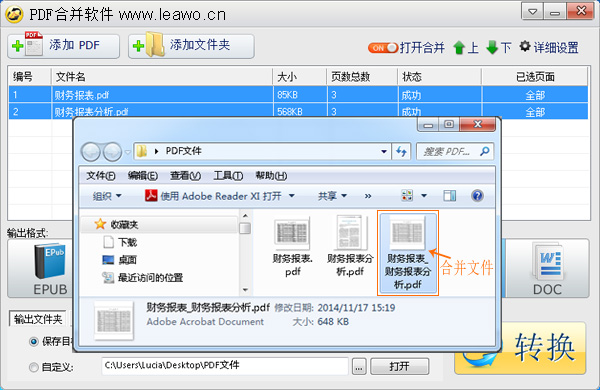Click the 搜索 PDF search box
600x390 pixels.
tap(455, 152)
